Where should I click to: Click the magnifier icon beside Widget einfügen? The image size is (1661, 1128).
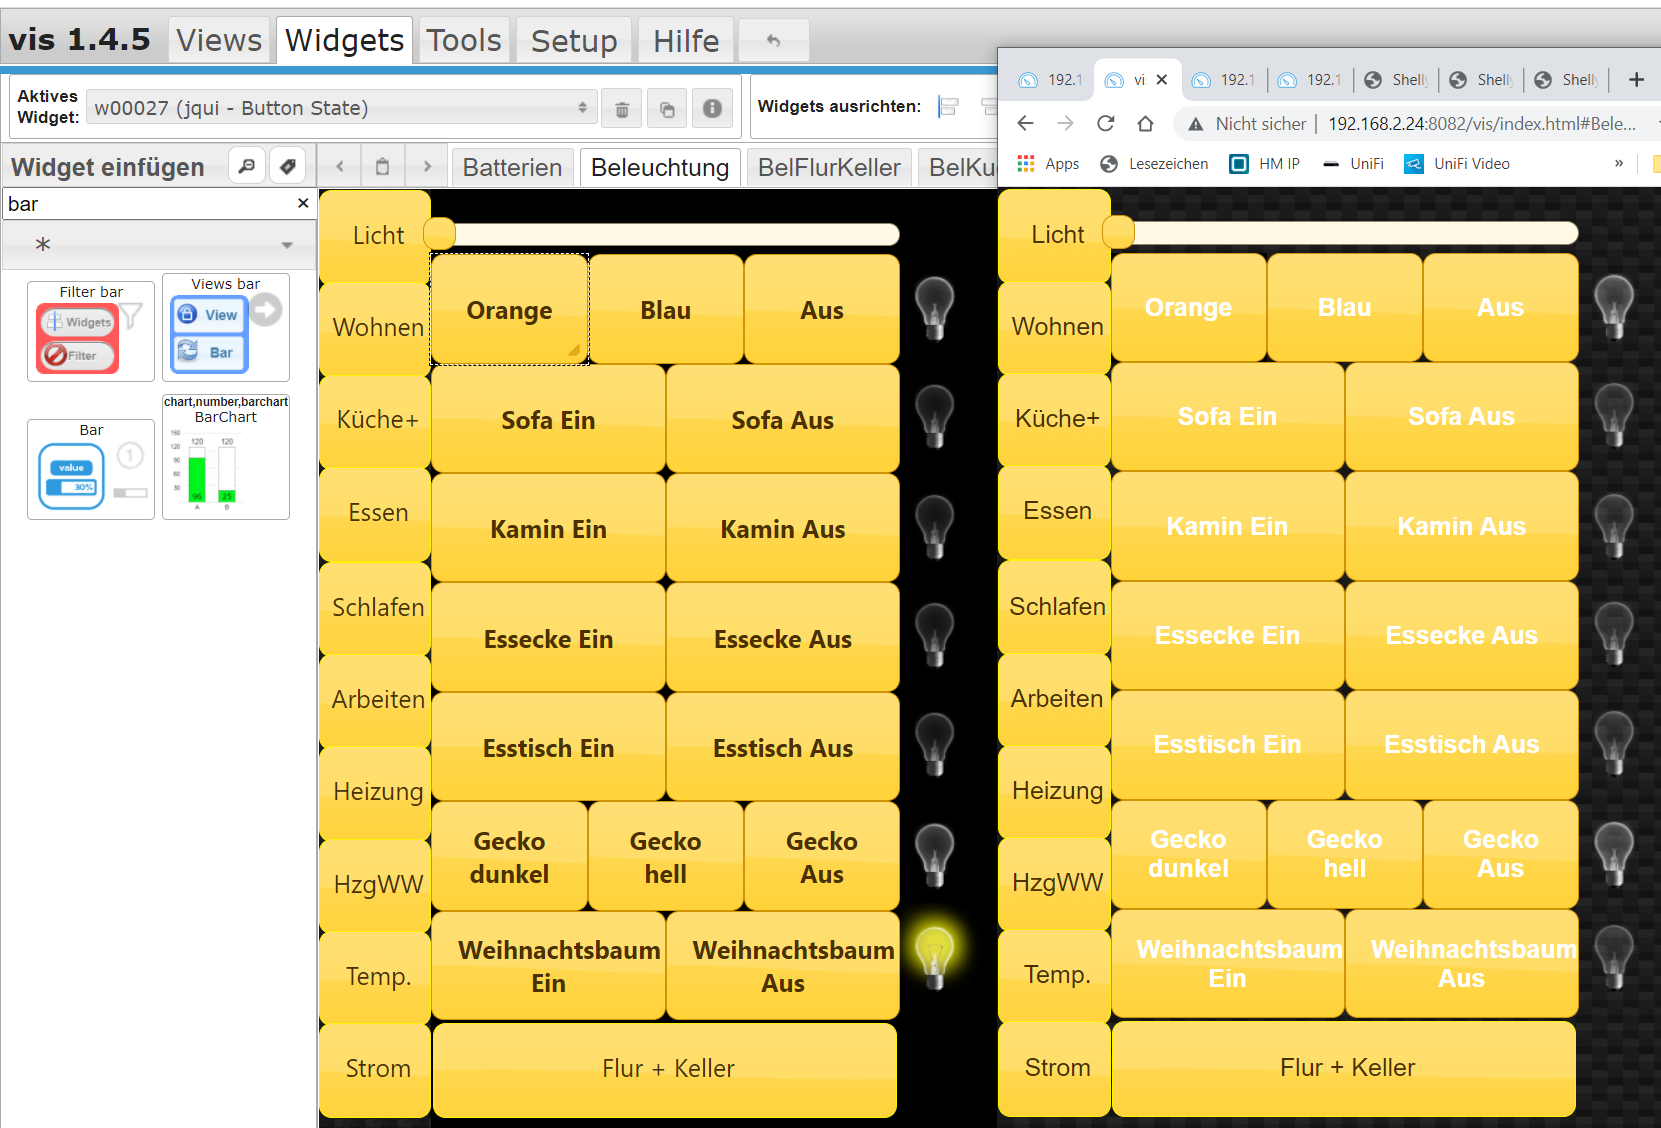point(247,166)
